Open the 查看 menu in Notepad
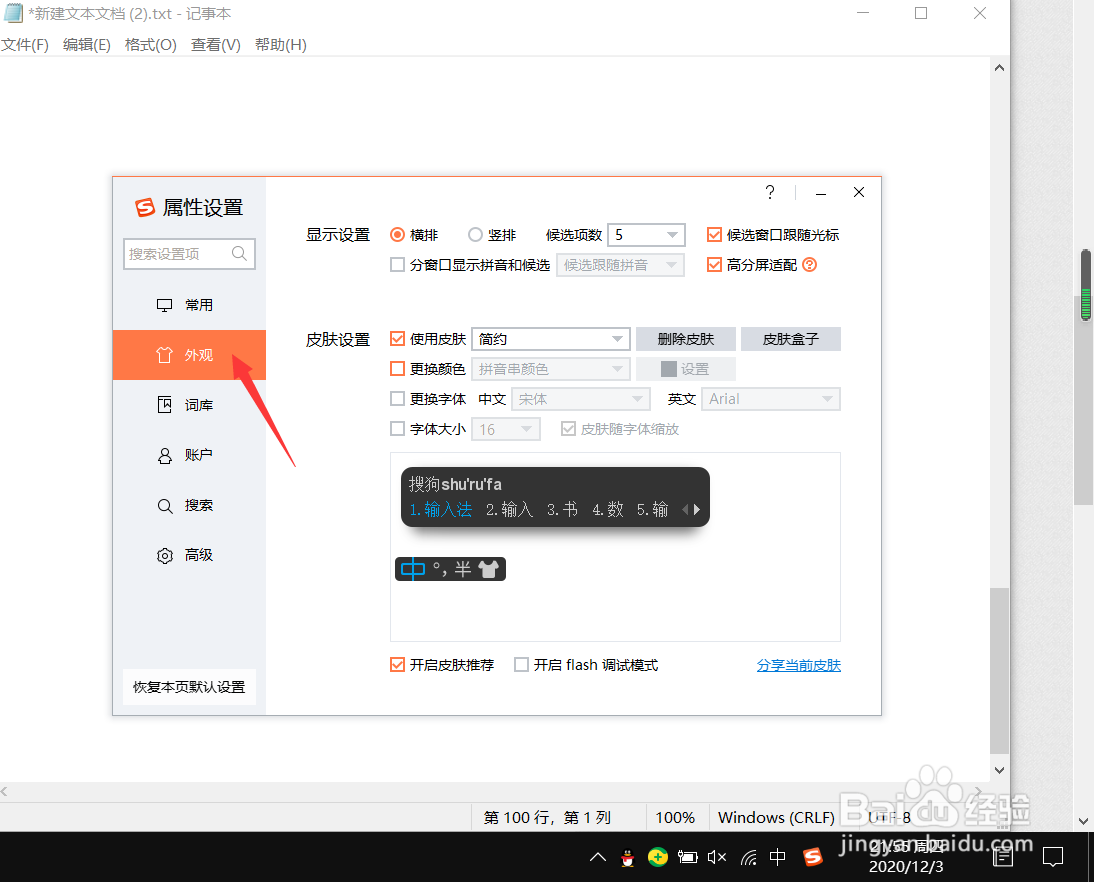Screen dimensions: 1094x882 point(214,44)
